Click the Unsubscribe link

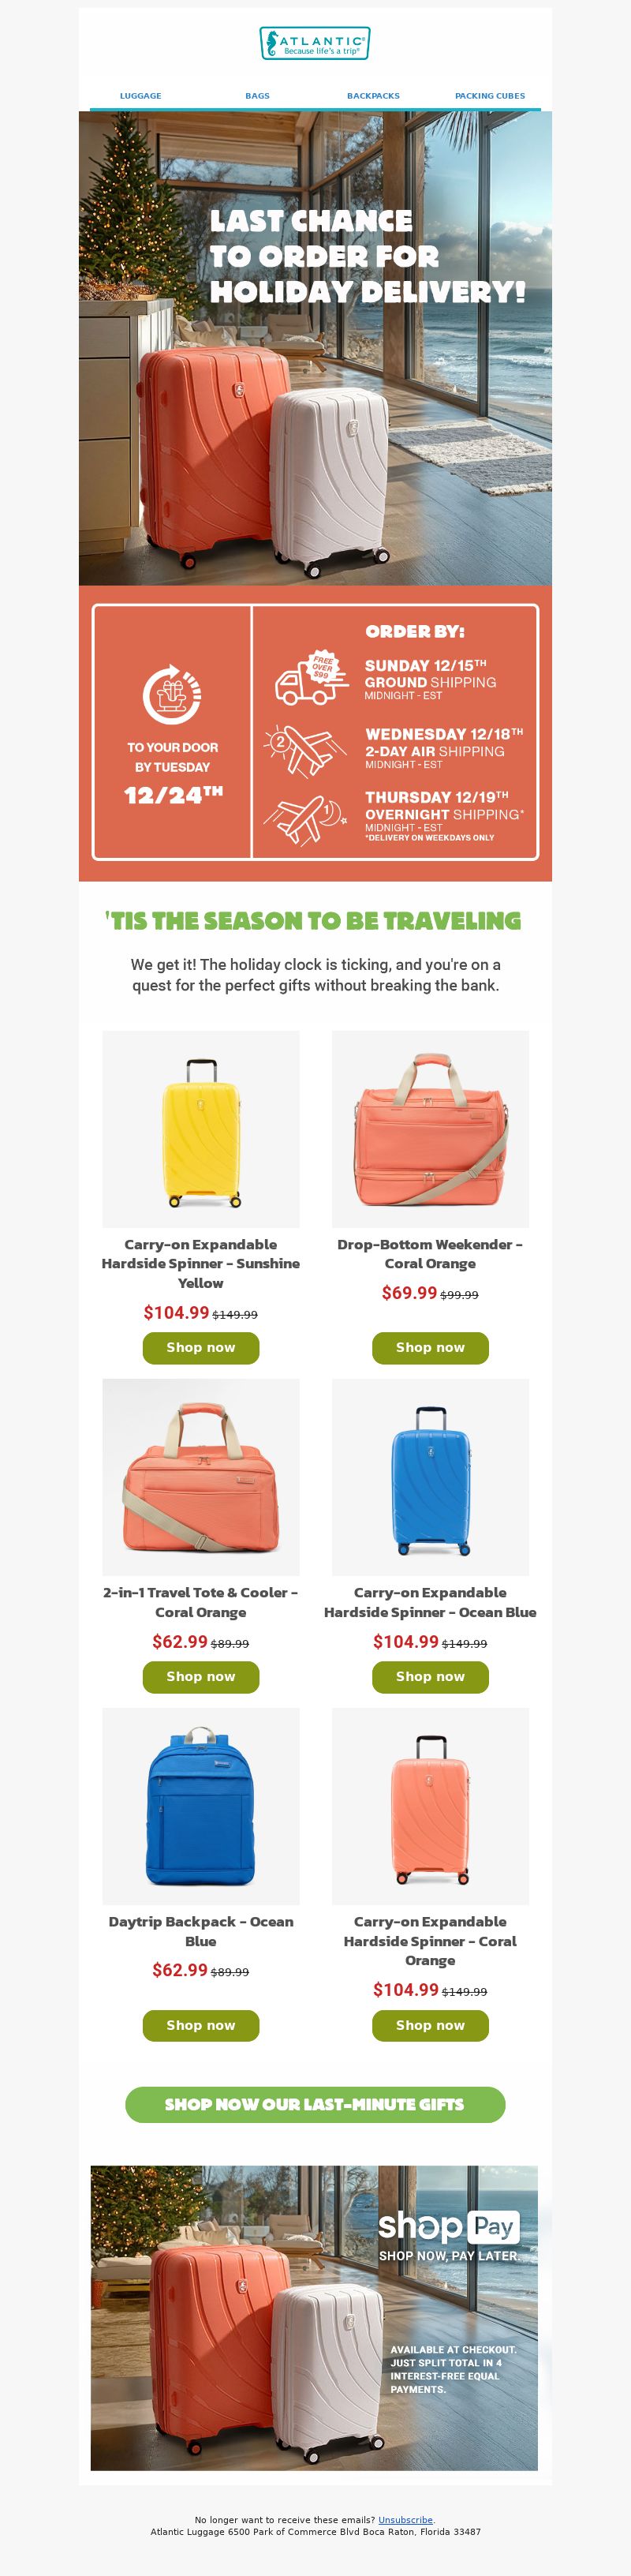coord(405,2519)
